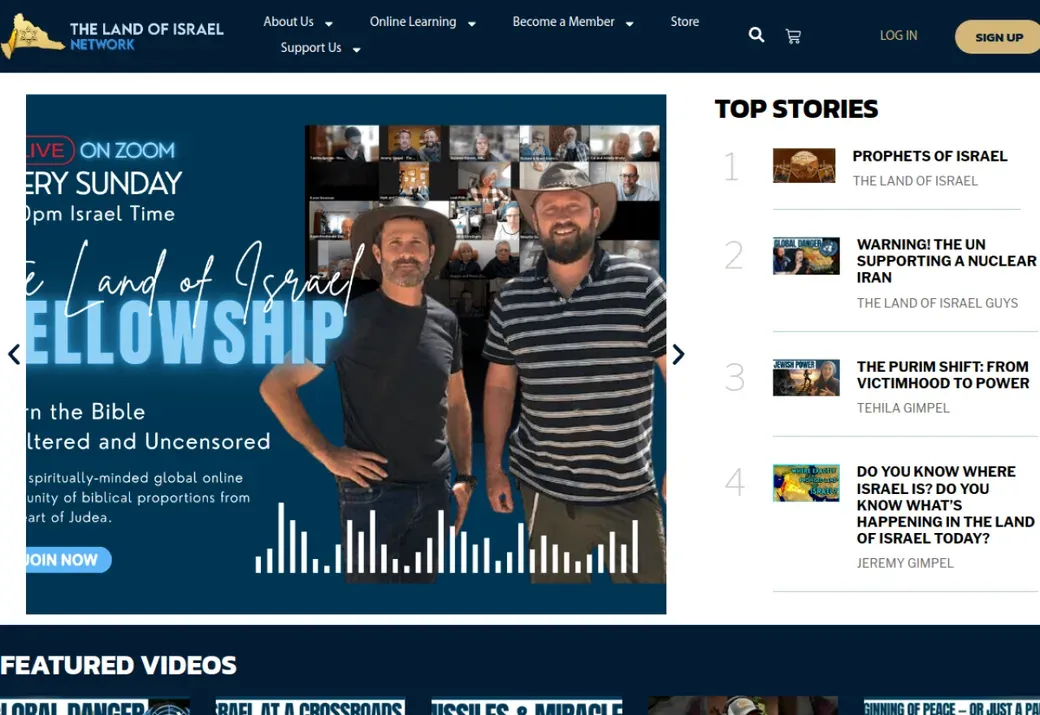1040x715 pixels.
Task: Expand the About Us dropdown arrow
Action: 328,24
